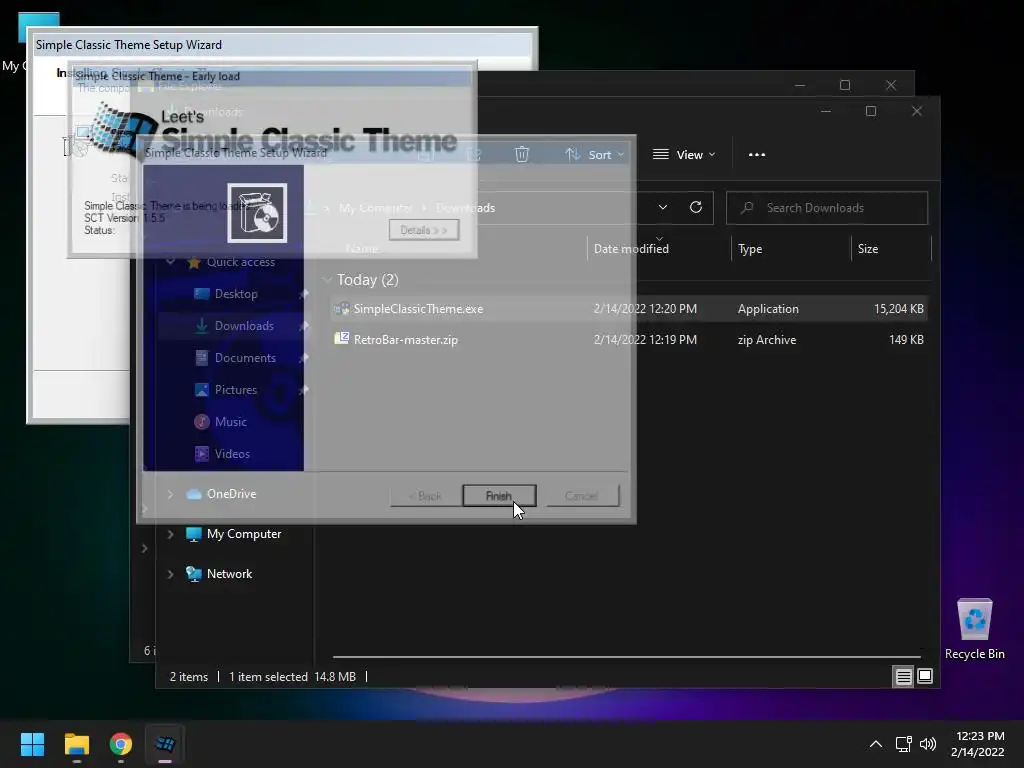Screen dimensions: 1024x768
Task: Click the '1 item selected' status text
Action: coord(268,677)
